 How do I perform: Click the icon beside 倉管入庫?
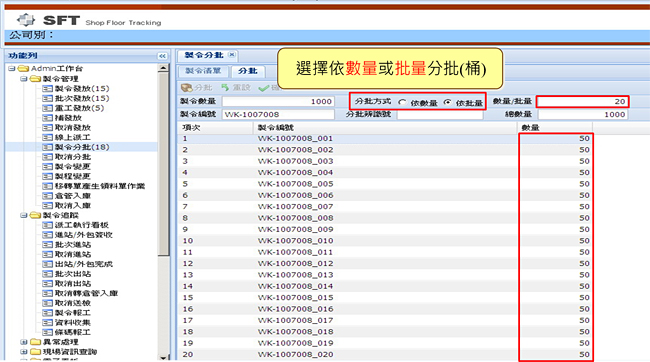click(x=48, y=196)
